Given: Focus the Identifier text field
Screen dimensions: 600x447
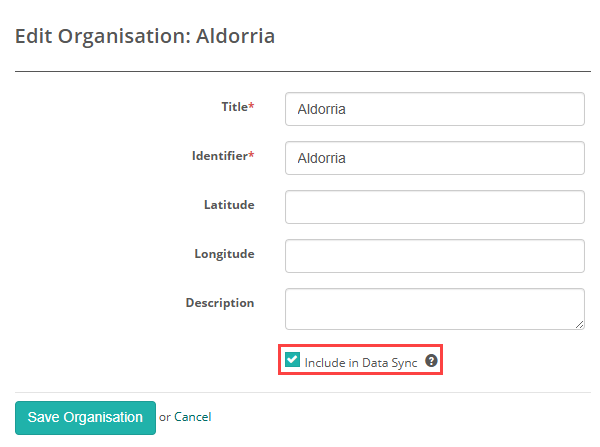Looking at the screenshot, I should tap(434, 158).
